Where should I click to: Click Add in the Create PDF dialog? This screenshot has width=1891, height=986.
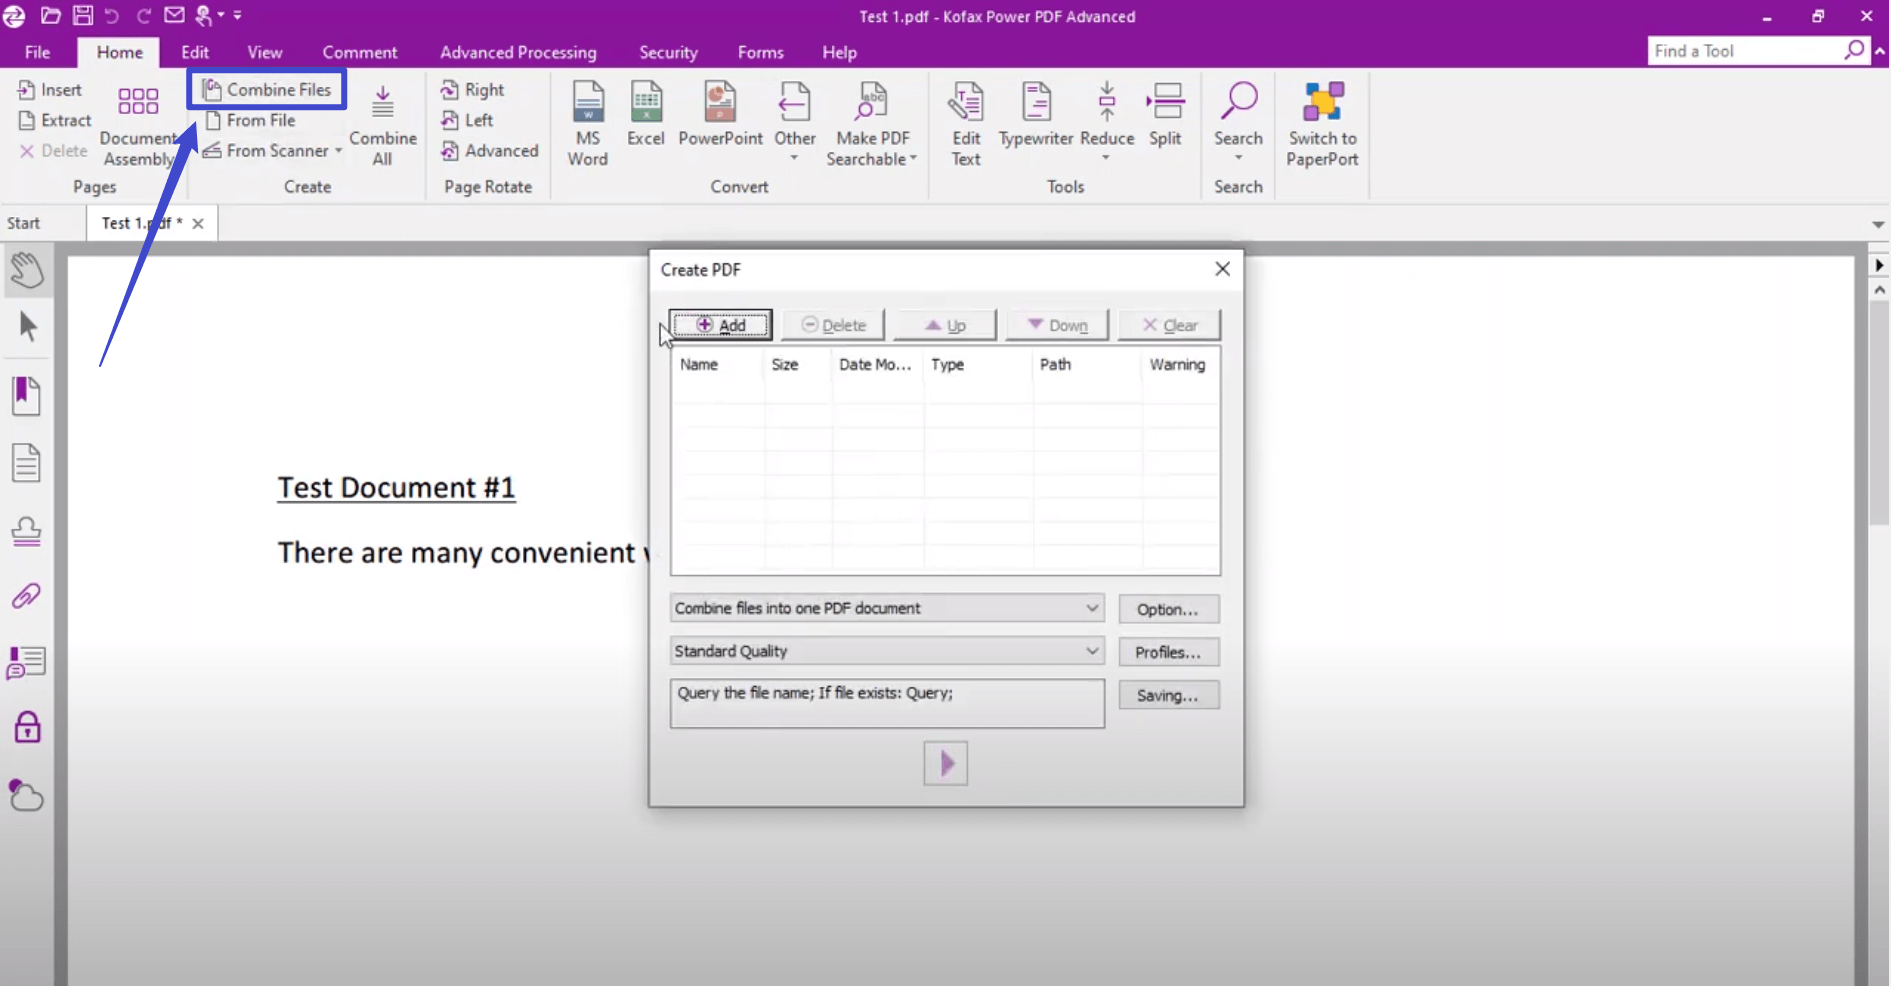(720, 324)
